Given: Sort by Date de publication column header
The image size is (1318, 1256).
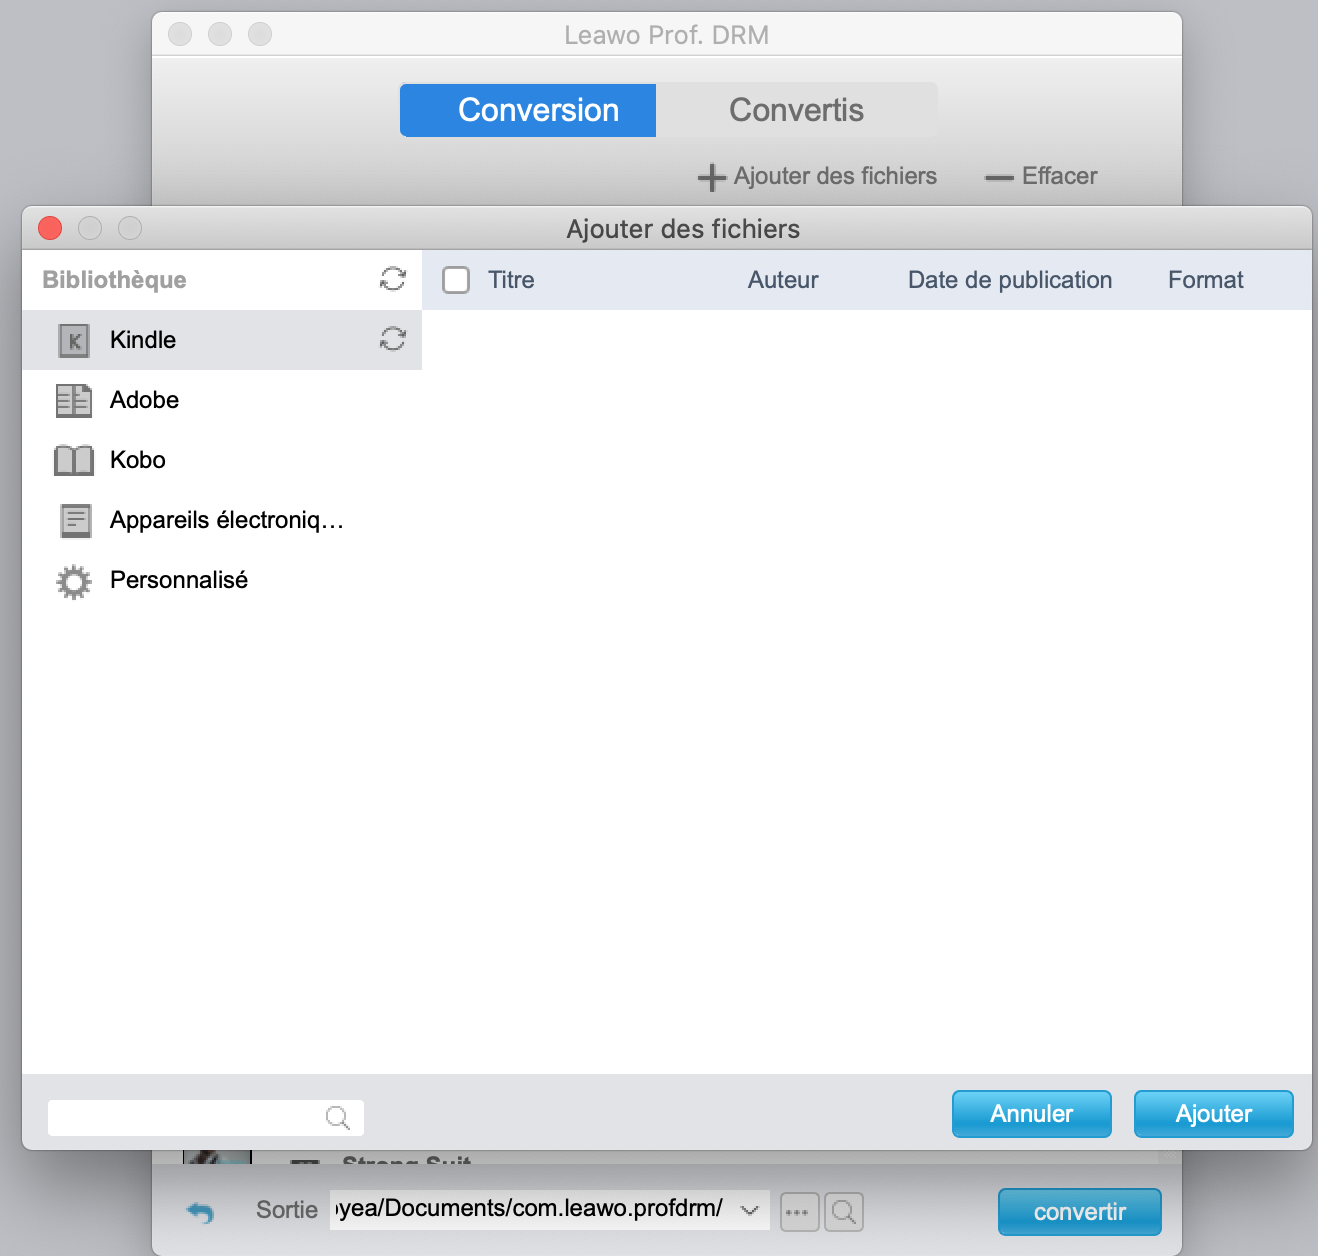Looking at the screenshot, I should click(x=1010, y=280).
